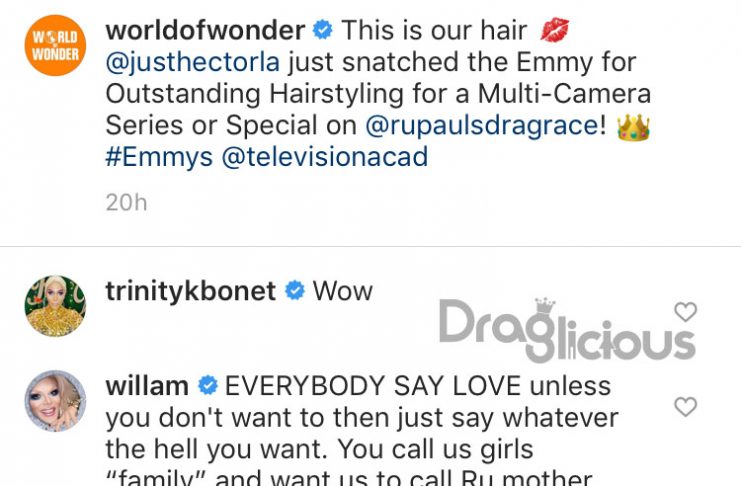The width and height of the screenshot is (741, 486).
Task: Open the @televisionacad mention
Action: point(325,157)
